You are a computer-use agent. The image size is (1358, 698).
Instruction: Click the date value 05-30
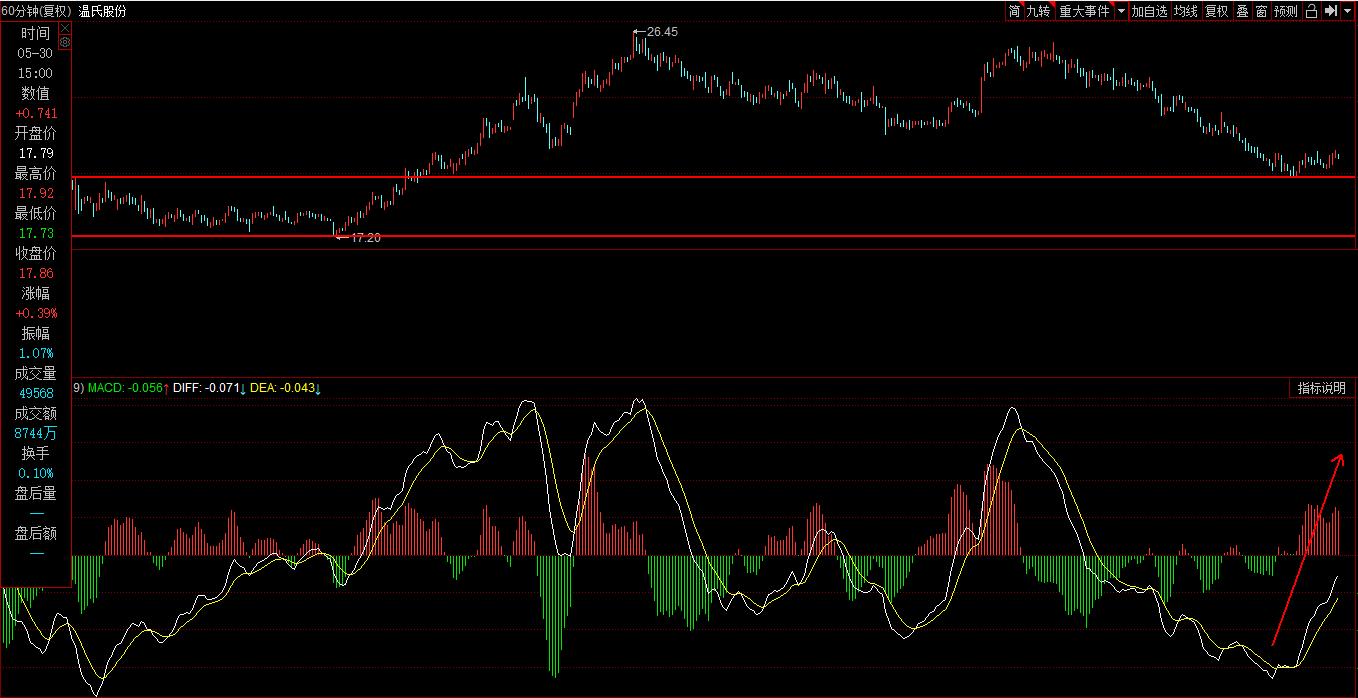tap(35, 53)
